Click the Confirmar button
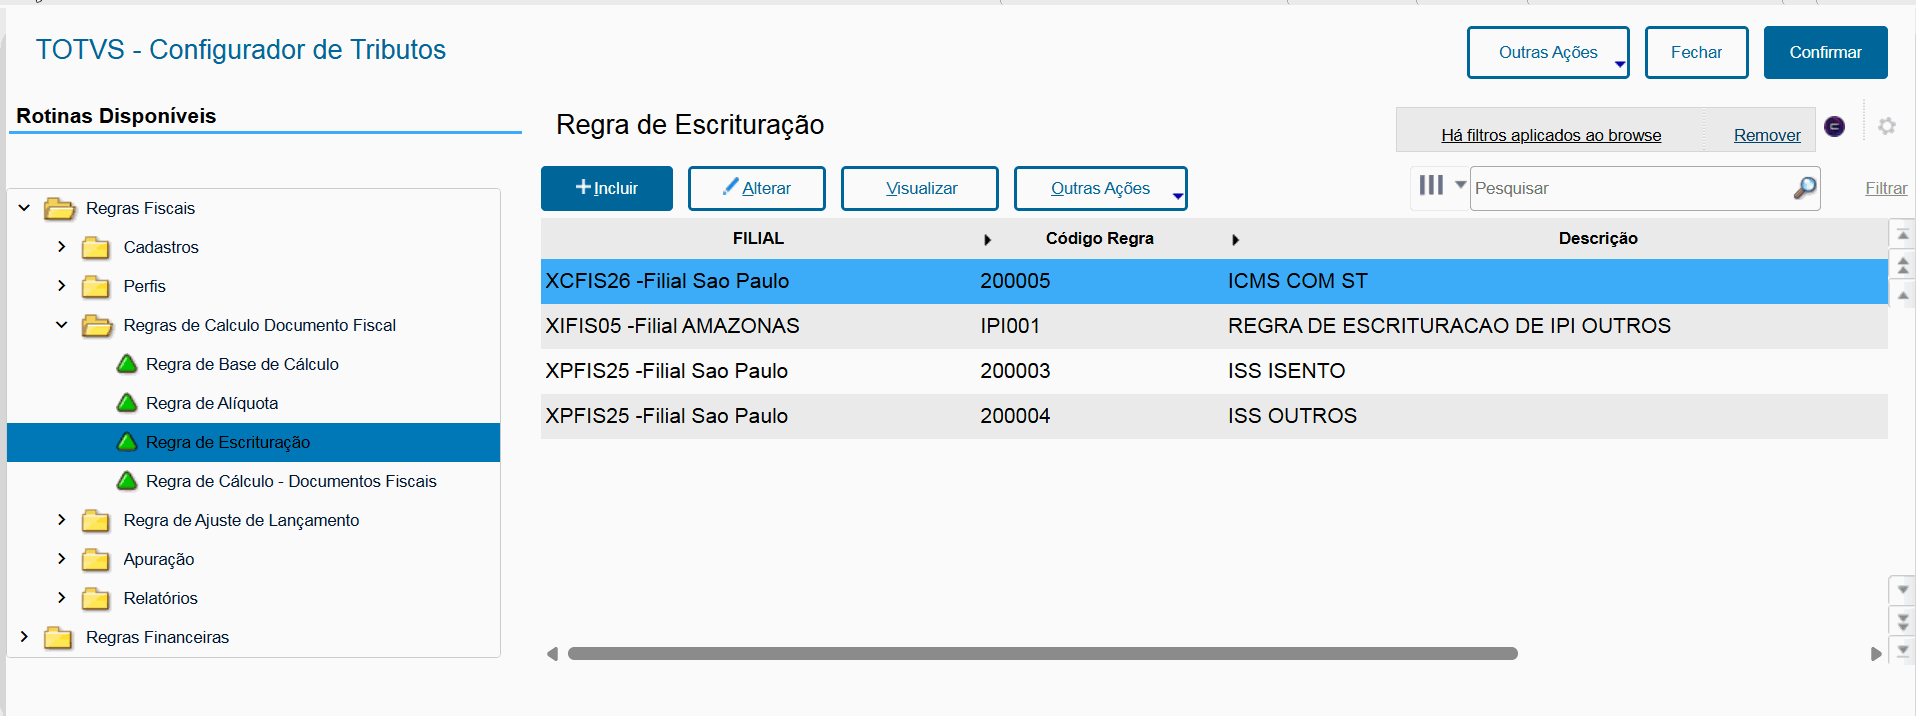The width and height of the screenshot is (1916, 716). 1825,53
